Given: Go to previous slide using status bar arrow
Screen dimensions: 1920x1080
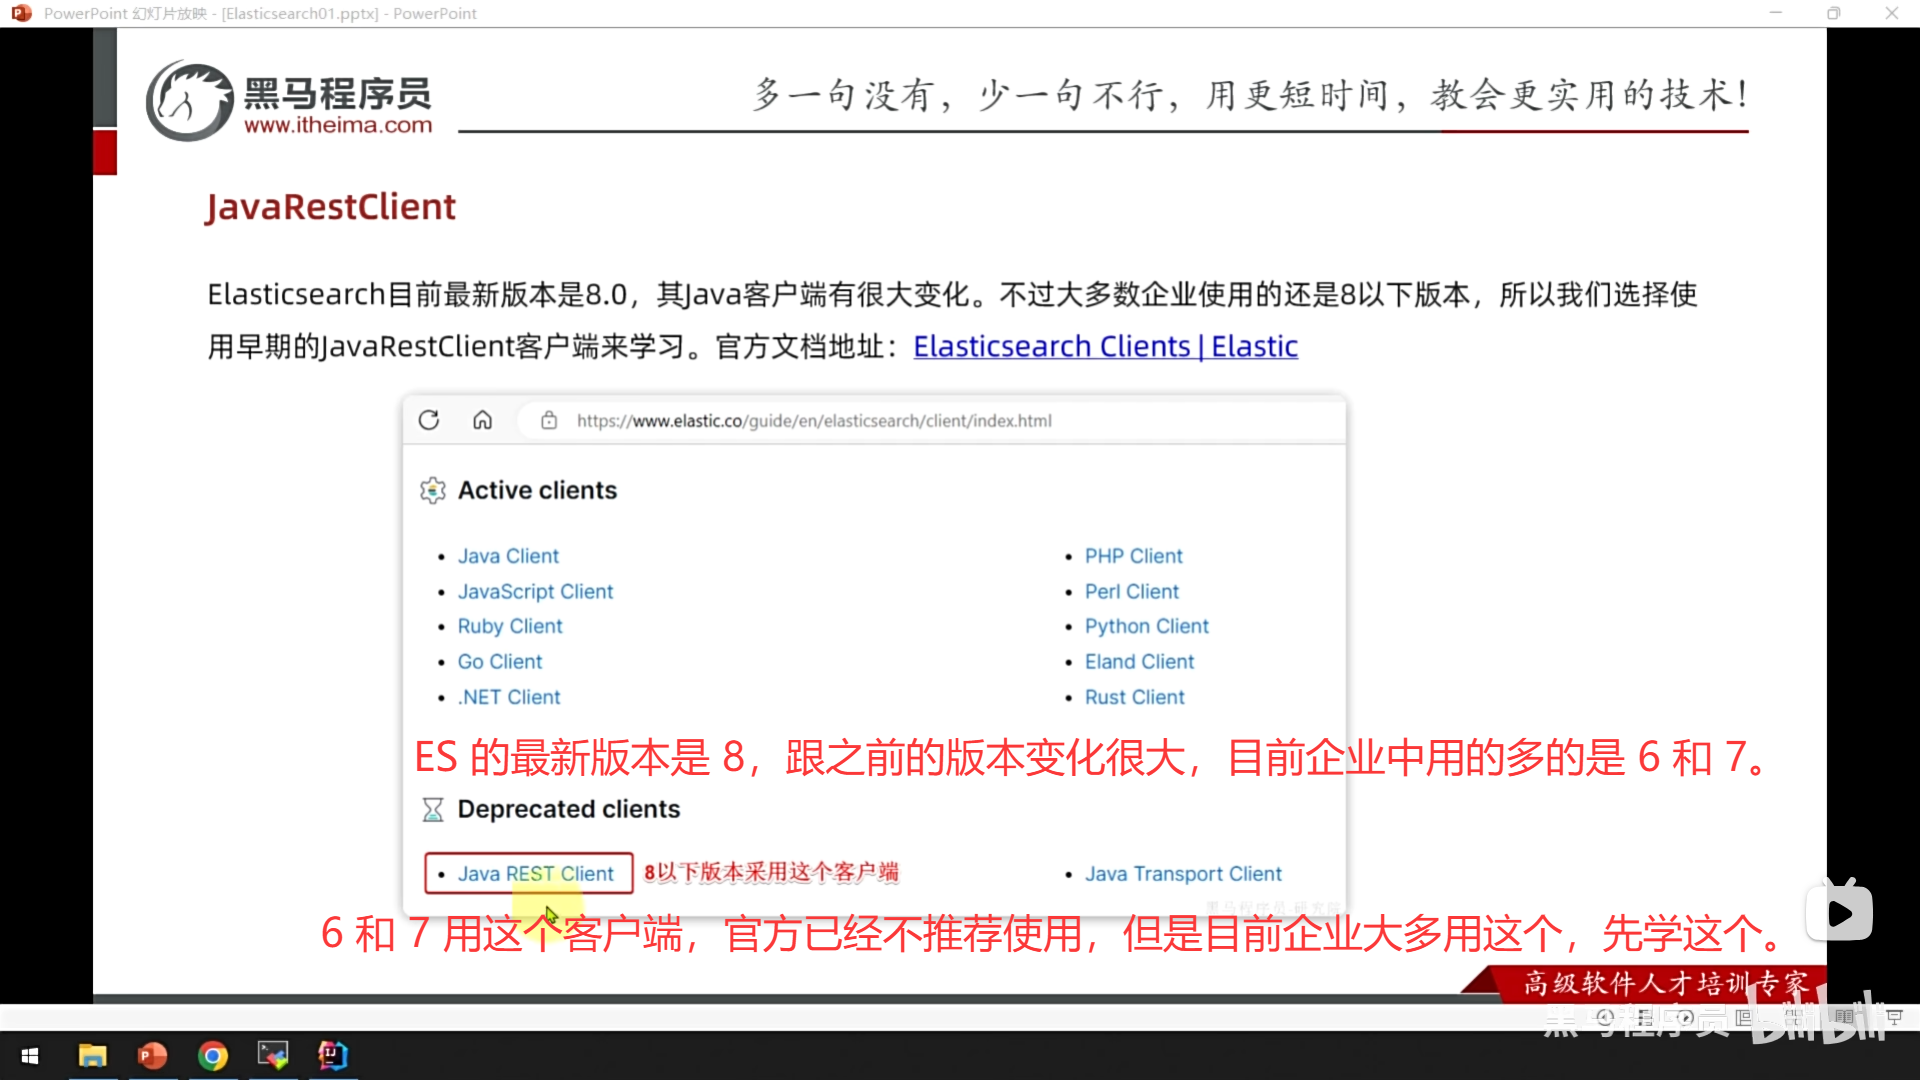Looking at the screenshot, I should click(1605, 1017).
